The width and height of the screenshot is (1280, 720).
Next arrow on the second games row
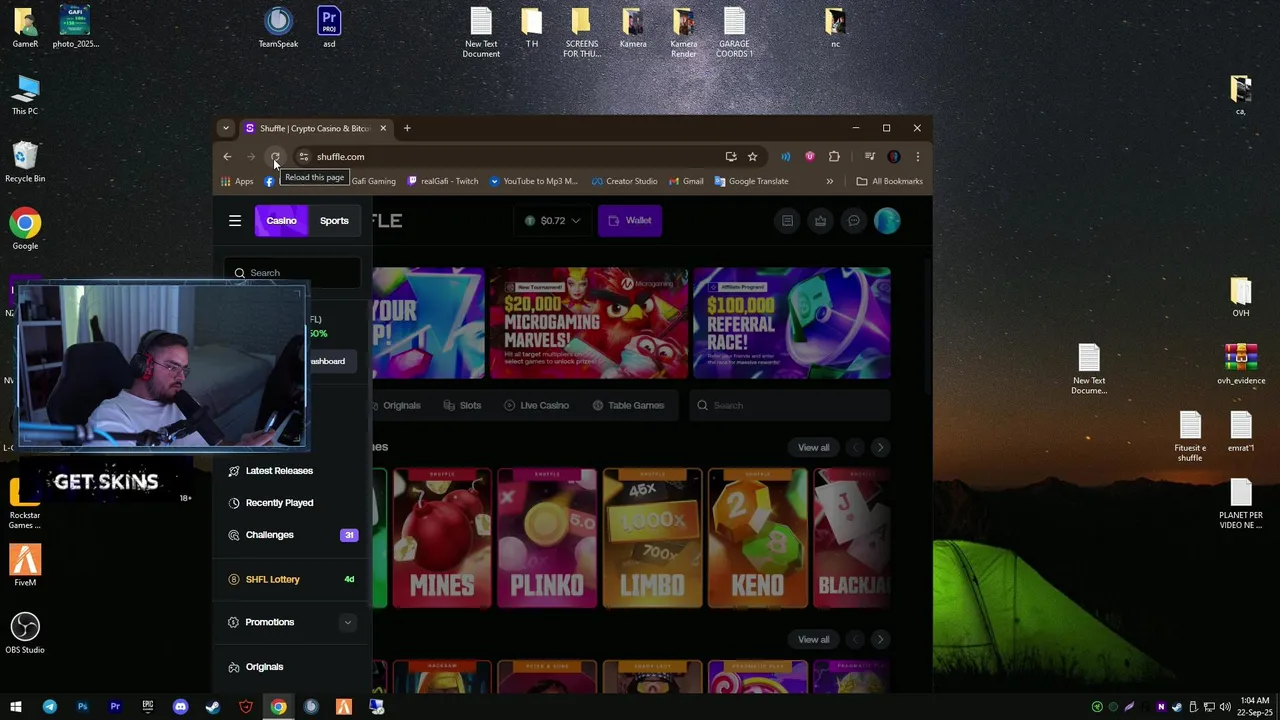880,640
